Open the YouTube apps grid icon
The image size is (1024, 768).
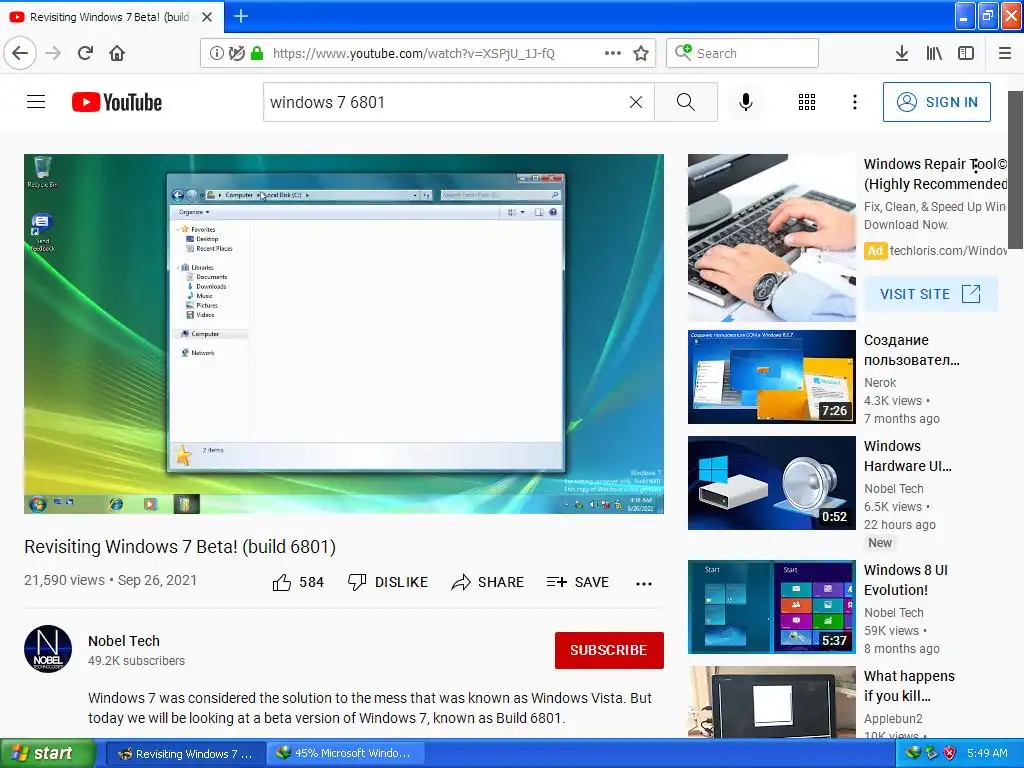807,102
